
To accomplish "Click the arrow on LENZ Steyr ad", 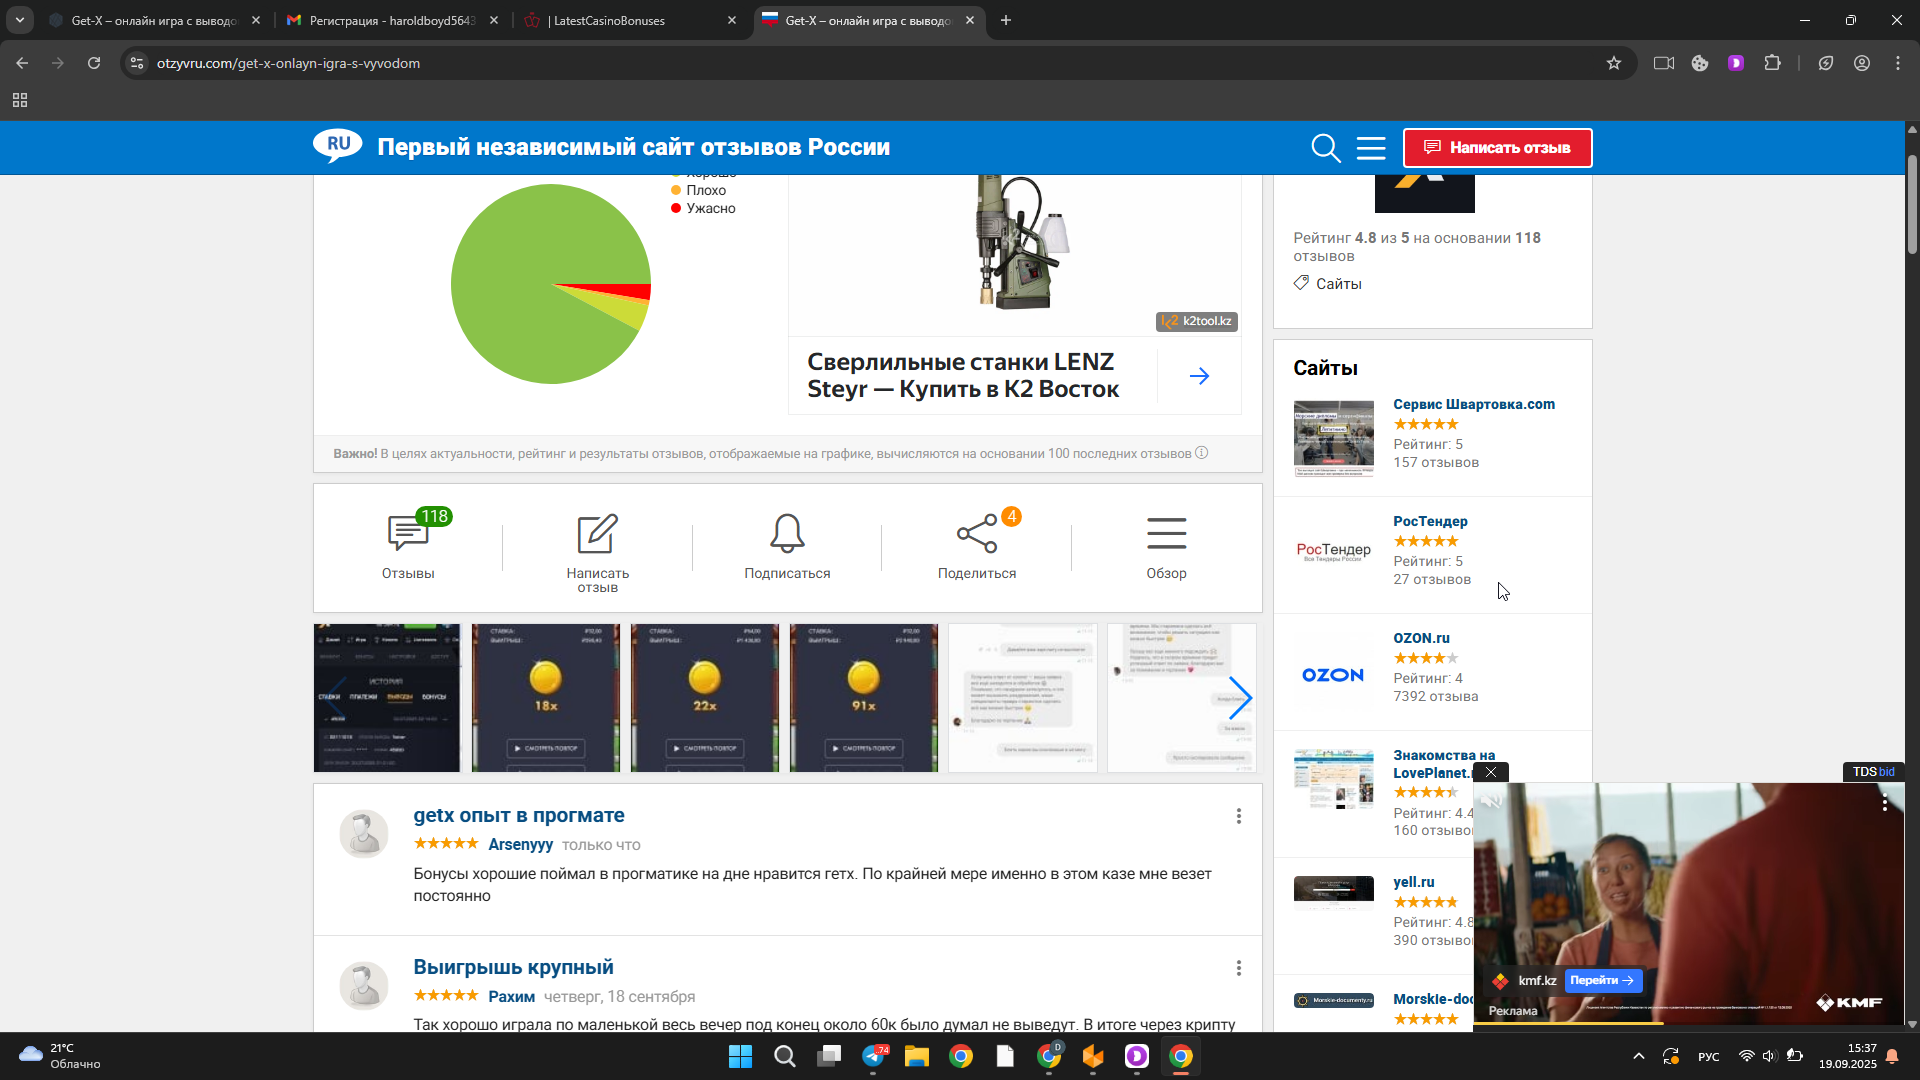I will (x=1200, y=376).
